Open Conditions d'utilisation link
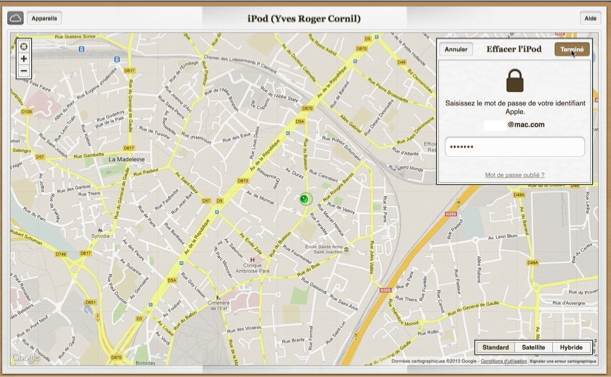Screen dimensions: 611x377 503,361
